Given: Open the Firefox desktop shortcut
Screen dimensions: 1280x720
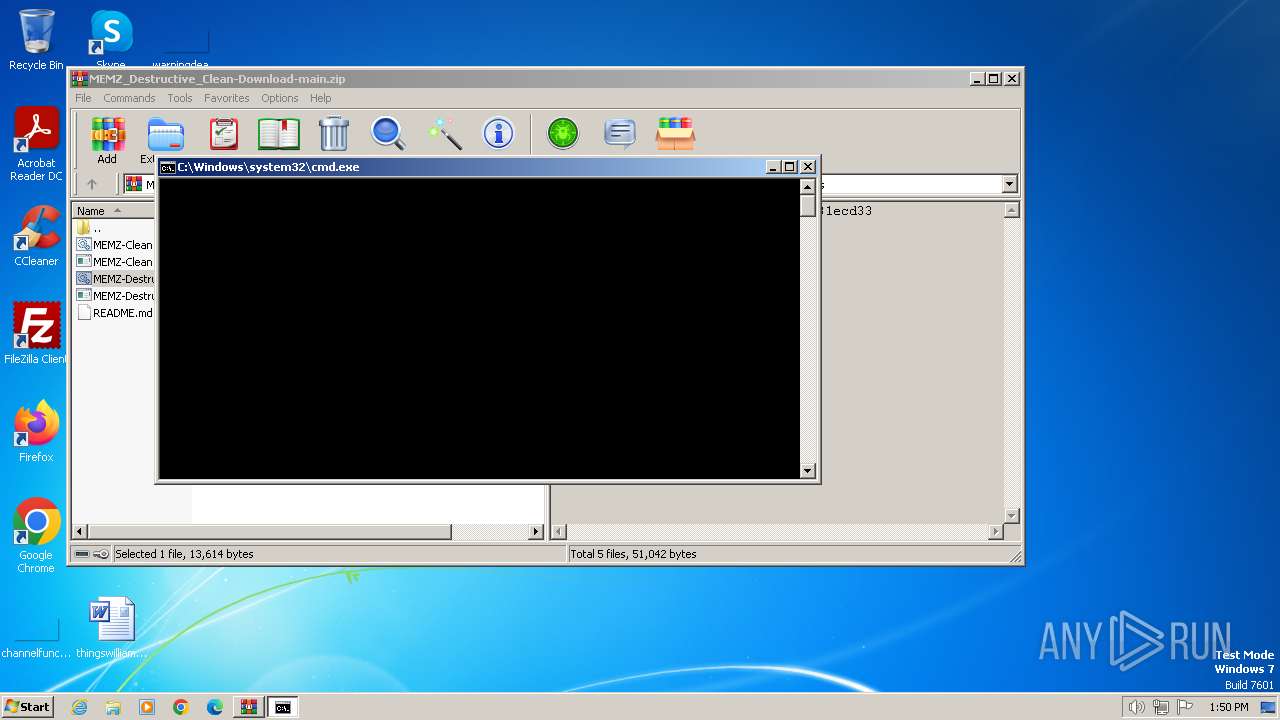Looking at the screenshot, I should coord(36,432).
